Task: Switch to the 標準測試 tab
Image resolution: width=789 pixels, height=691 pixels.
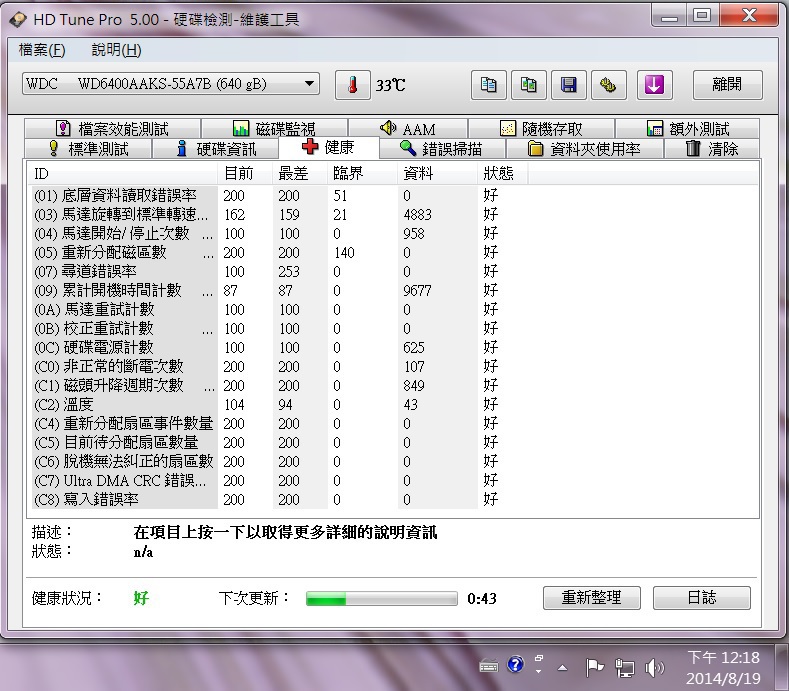Action: [x=88, y=148]
